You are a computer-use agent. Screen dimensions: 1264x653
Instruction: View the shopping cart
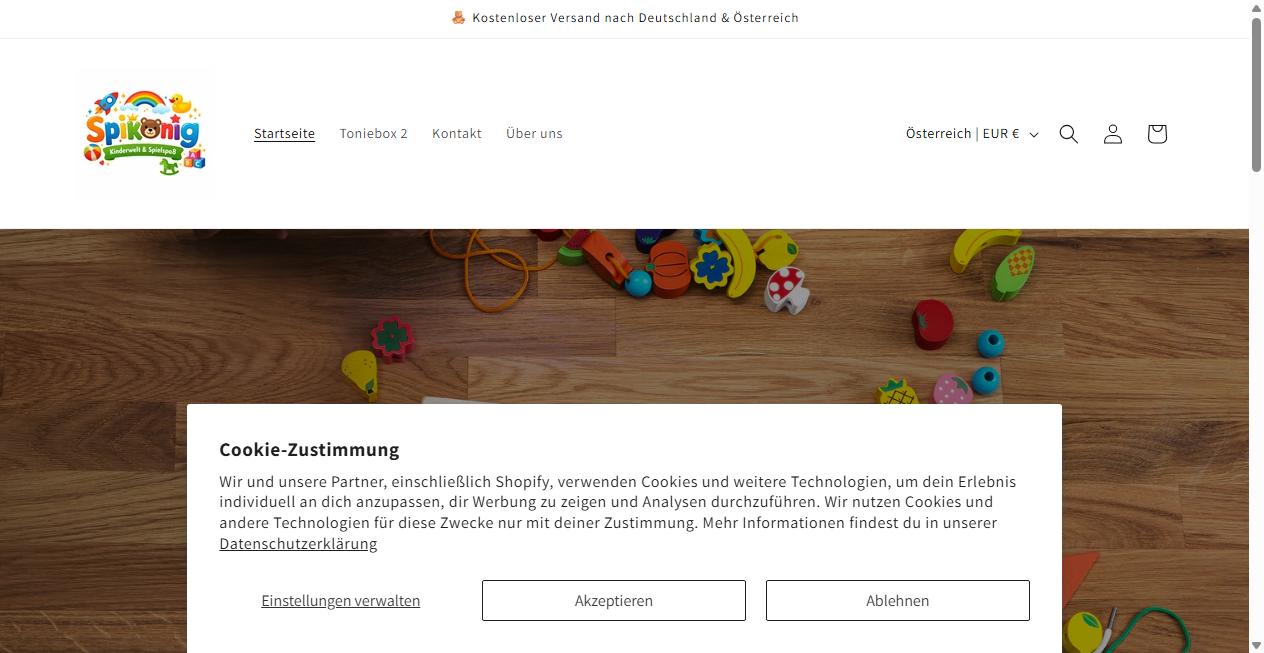[x=1156, y=133]
